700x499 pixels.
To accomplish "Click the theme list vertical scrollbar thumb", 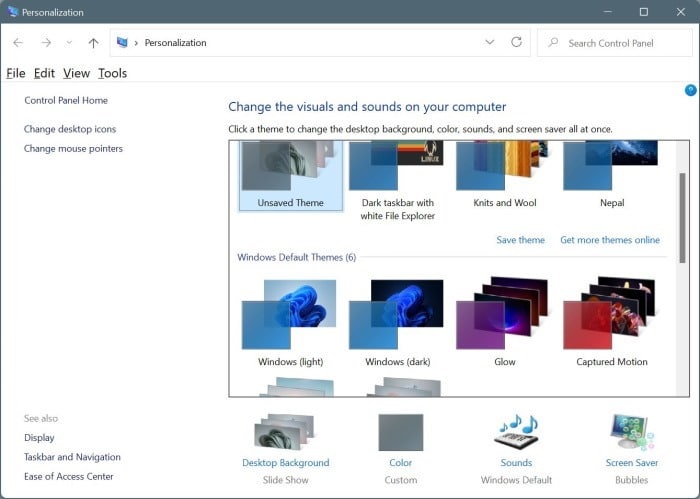I will [682, 218].
